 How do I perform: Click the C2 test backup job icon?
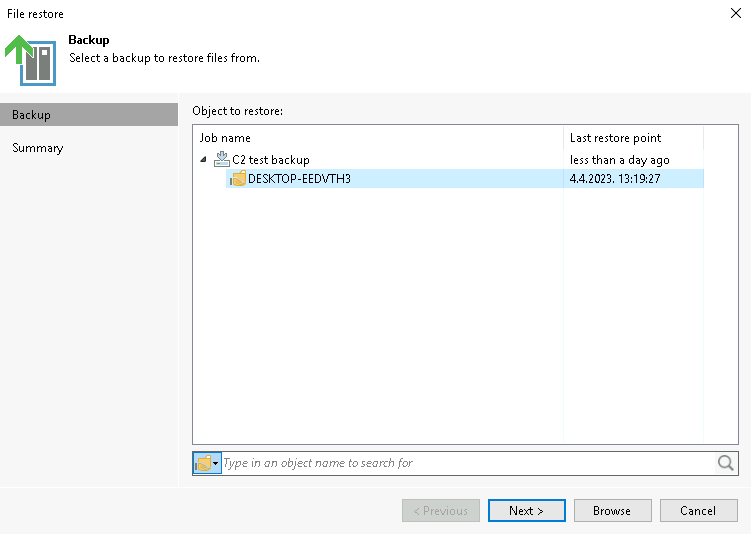[x=222, y=159]
